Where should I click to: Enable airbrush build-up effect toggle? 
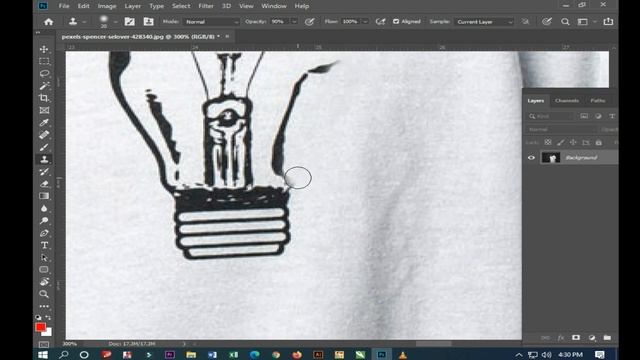click(380, 22)
